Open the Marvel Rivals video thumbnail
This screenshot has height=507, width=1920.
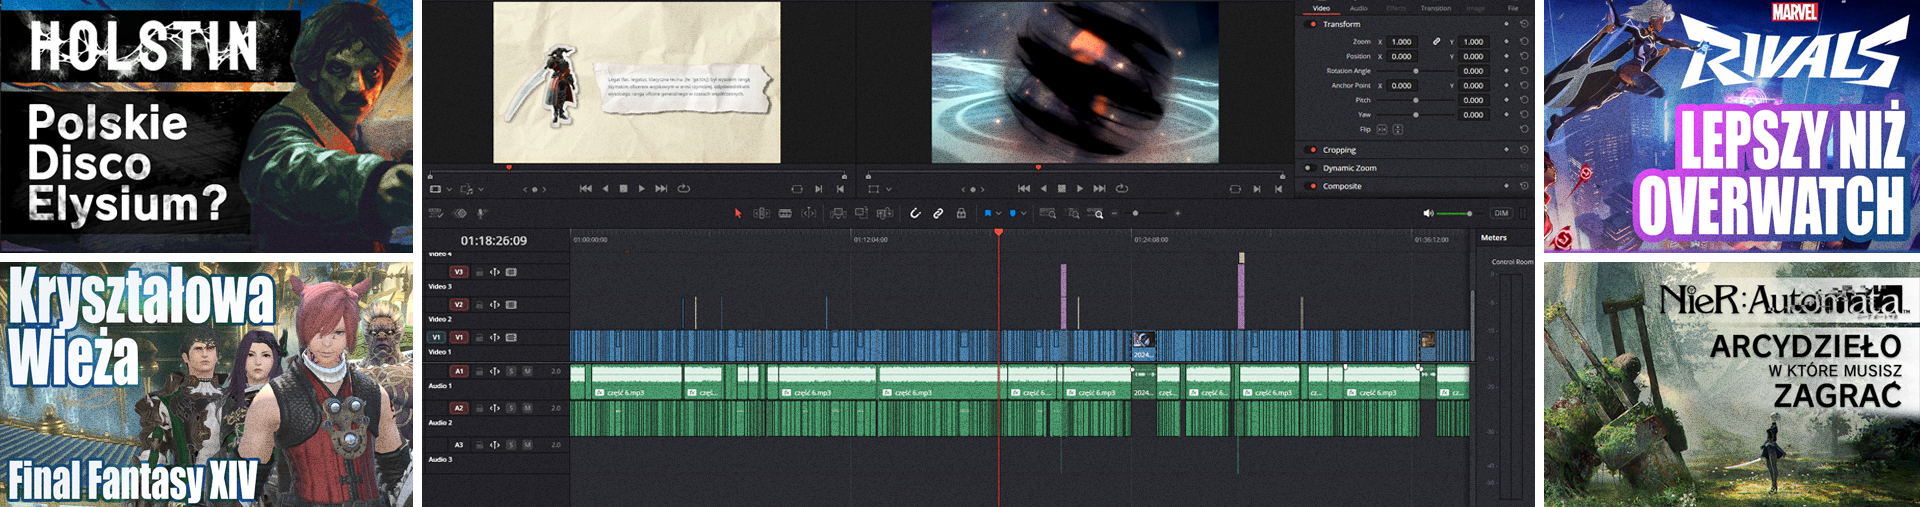1732,125
